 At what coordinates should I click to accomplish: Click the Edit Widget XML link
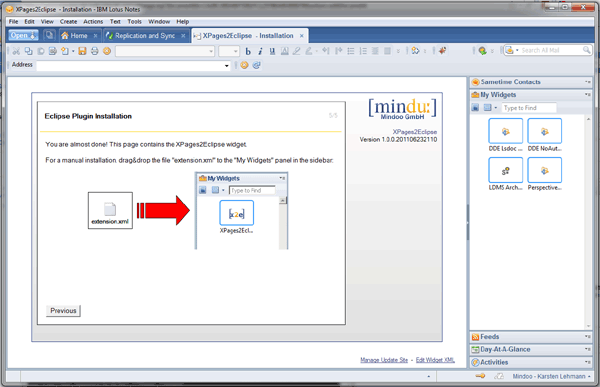pos(435,360)
